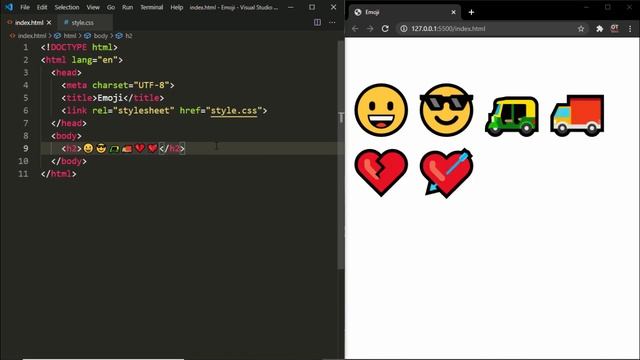Minimize the VS Code window
Viewport: 640px width, 360px height.
tap(291, 7)
